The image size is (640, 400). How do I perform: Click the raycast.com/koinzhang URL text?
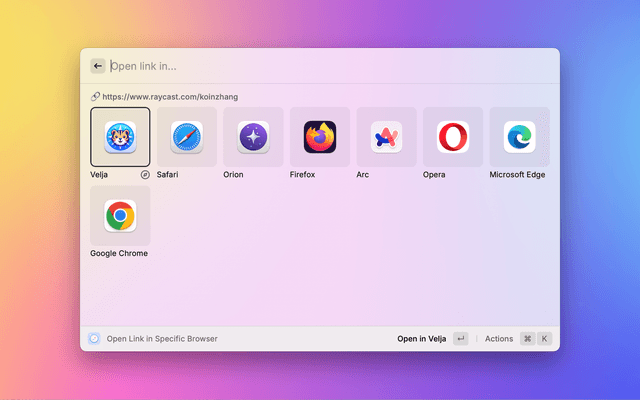click(x=170, y=97)
